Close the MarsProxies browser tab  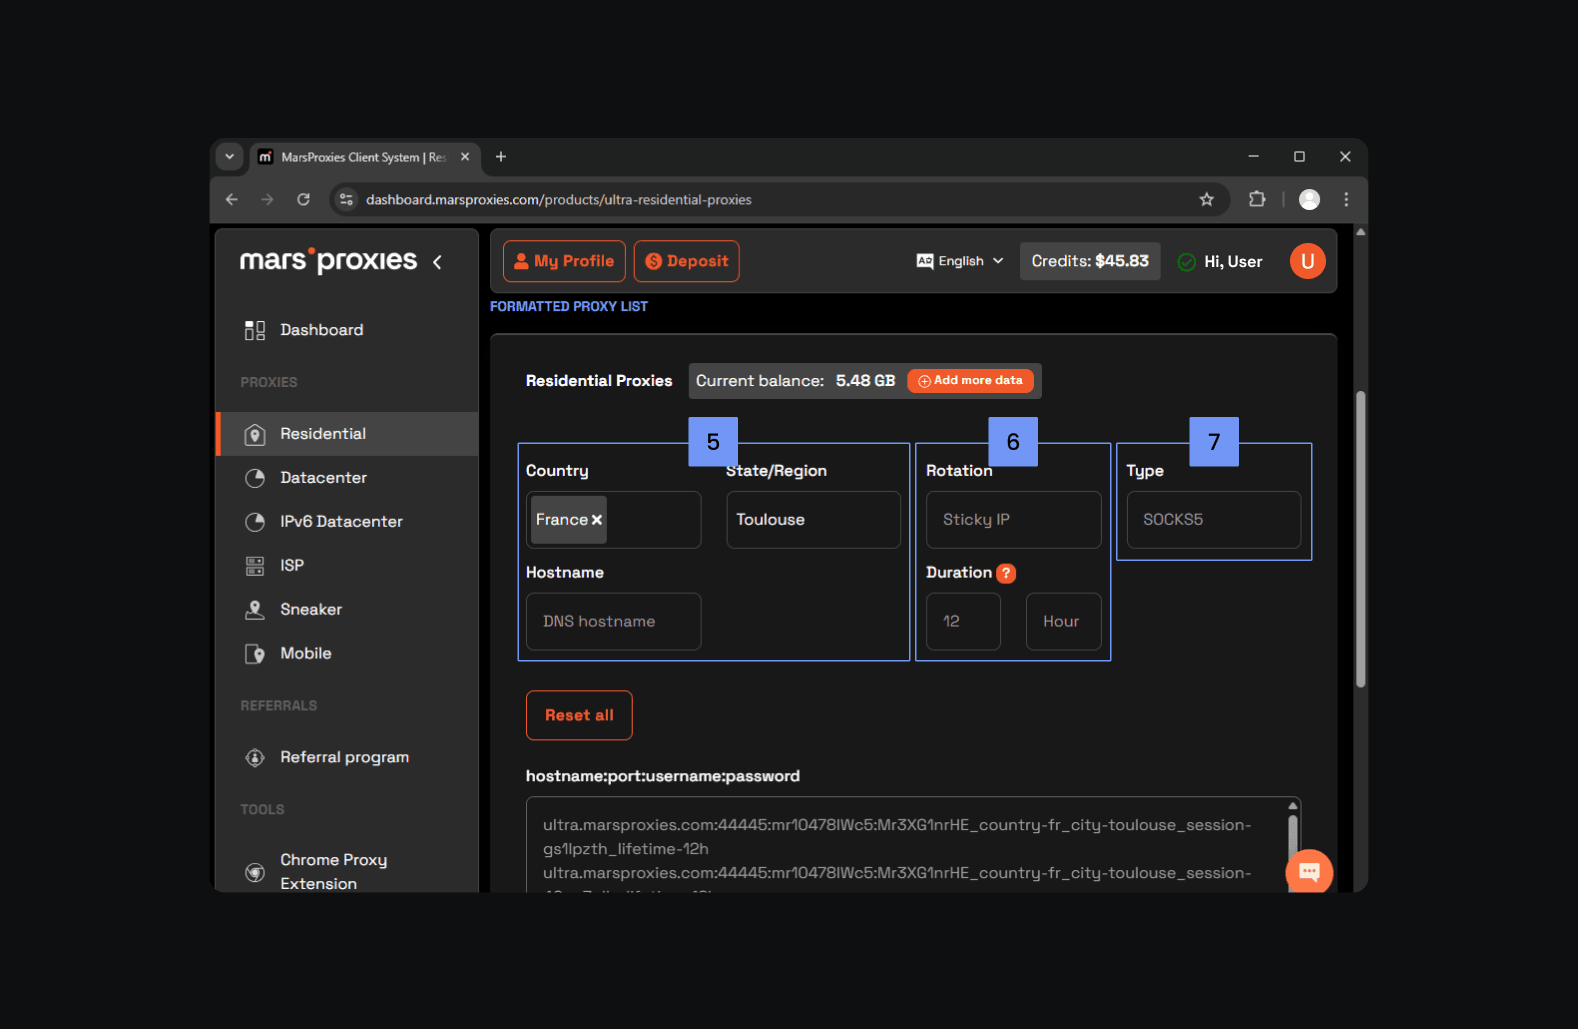tap(465, 157)
